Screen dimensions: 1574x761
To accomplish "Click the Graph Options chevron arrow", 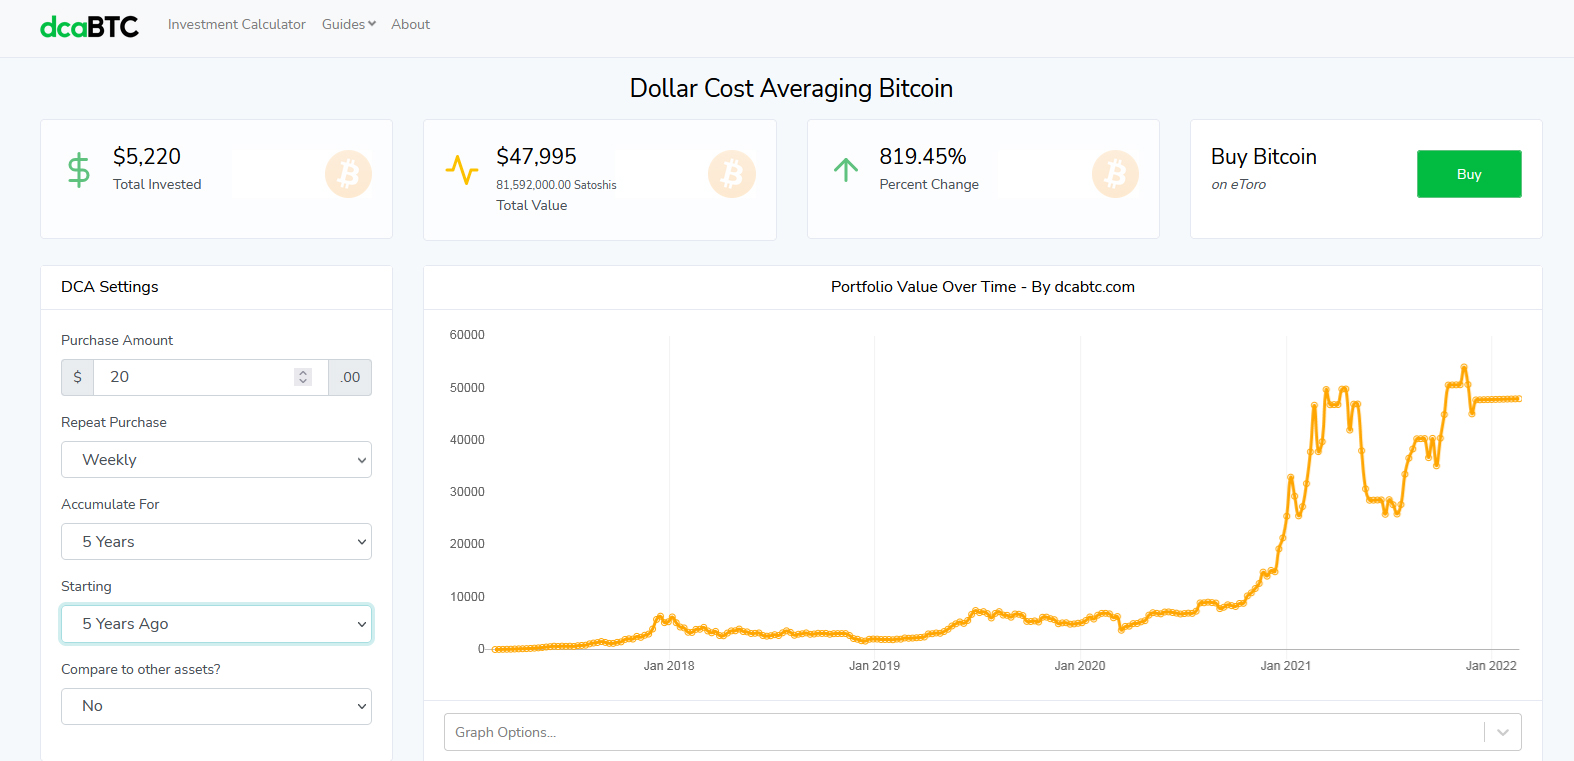I will pyautogui.click(x=1502, y=732).
